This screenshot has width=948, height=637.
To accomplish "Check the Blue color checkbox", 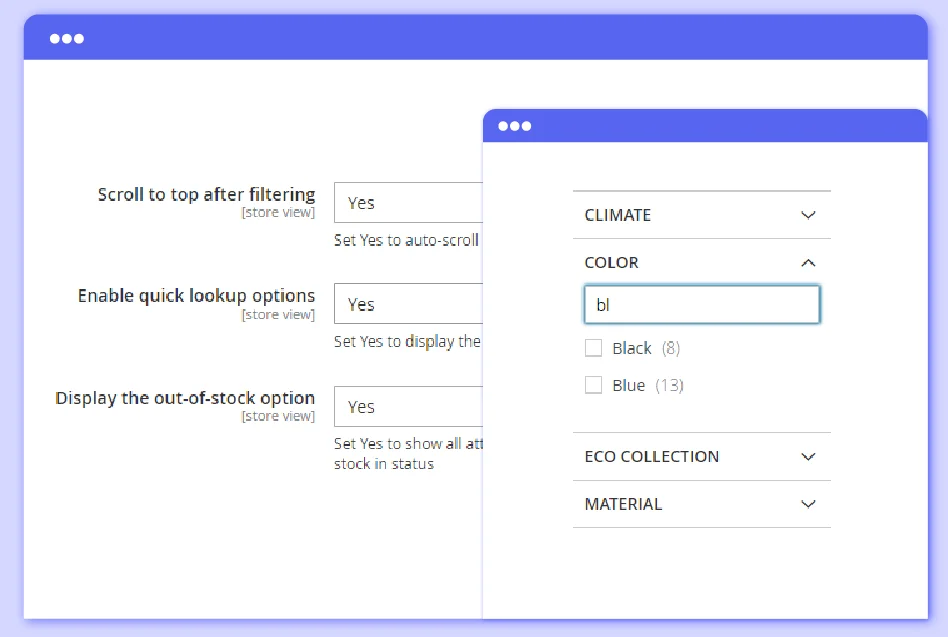I will click(x=593, y=384).
